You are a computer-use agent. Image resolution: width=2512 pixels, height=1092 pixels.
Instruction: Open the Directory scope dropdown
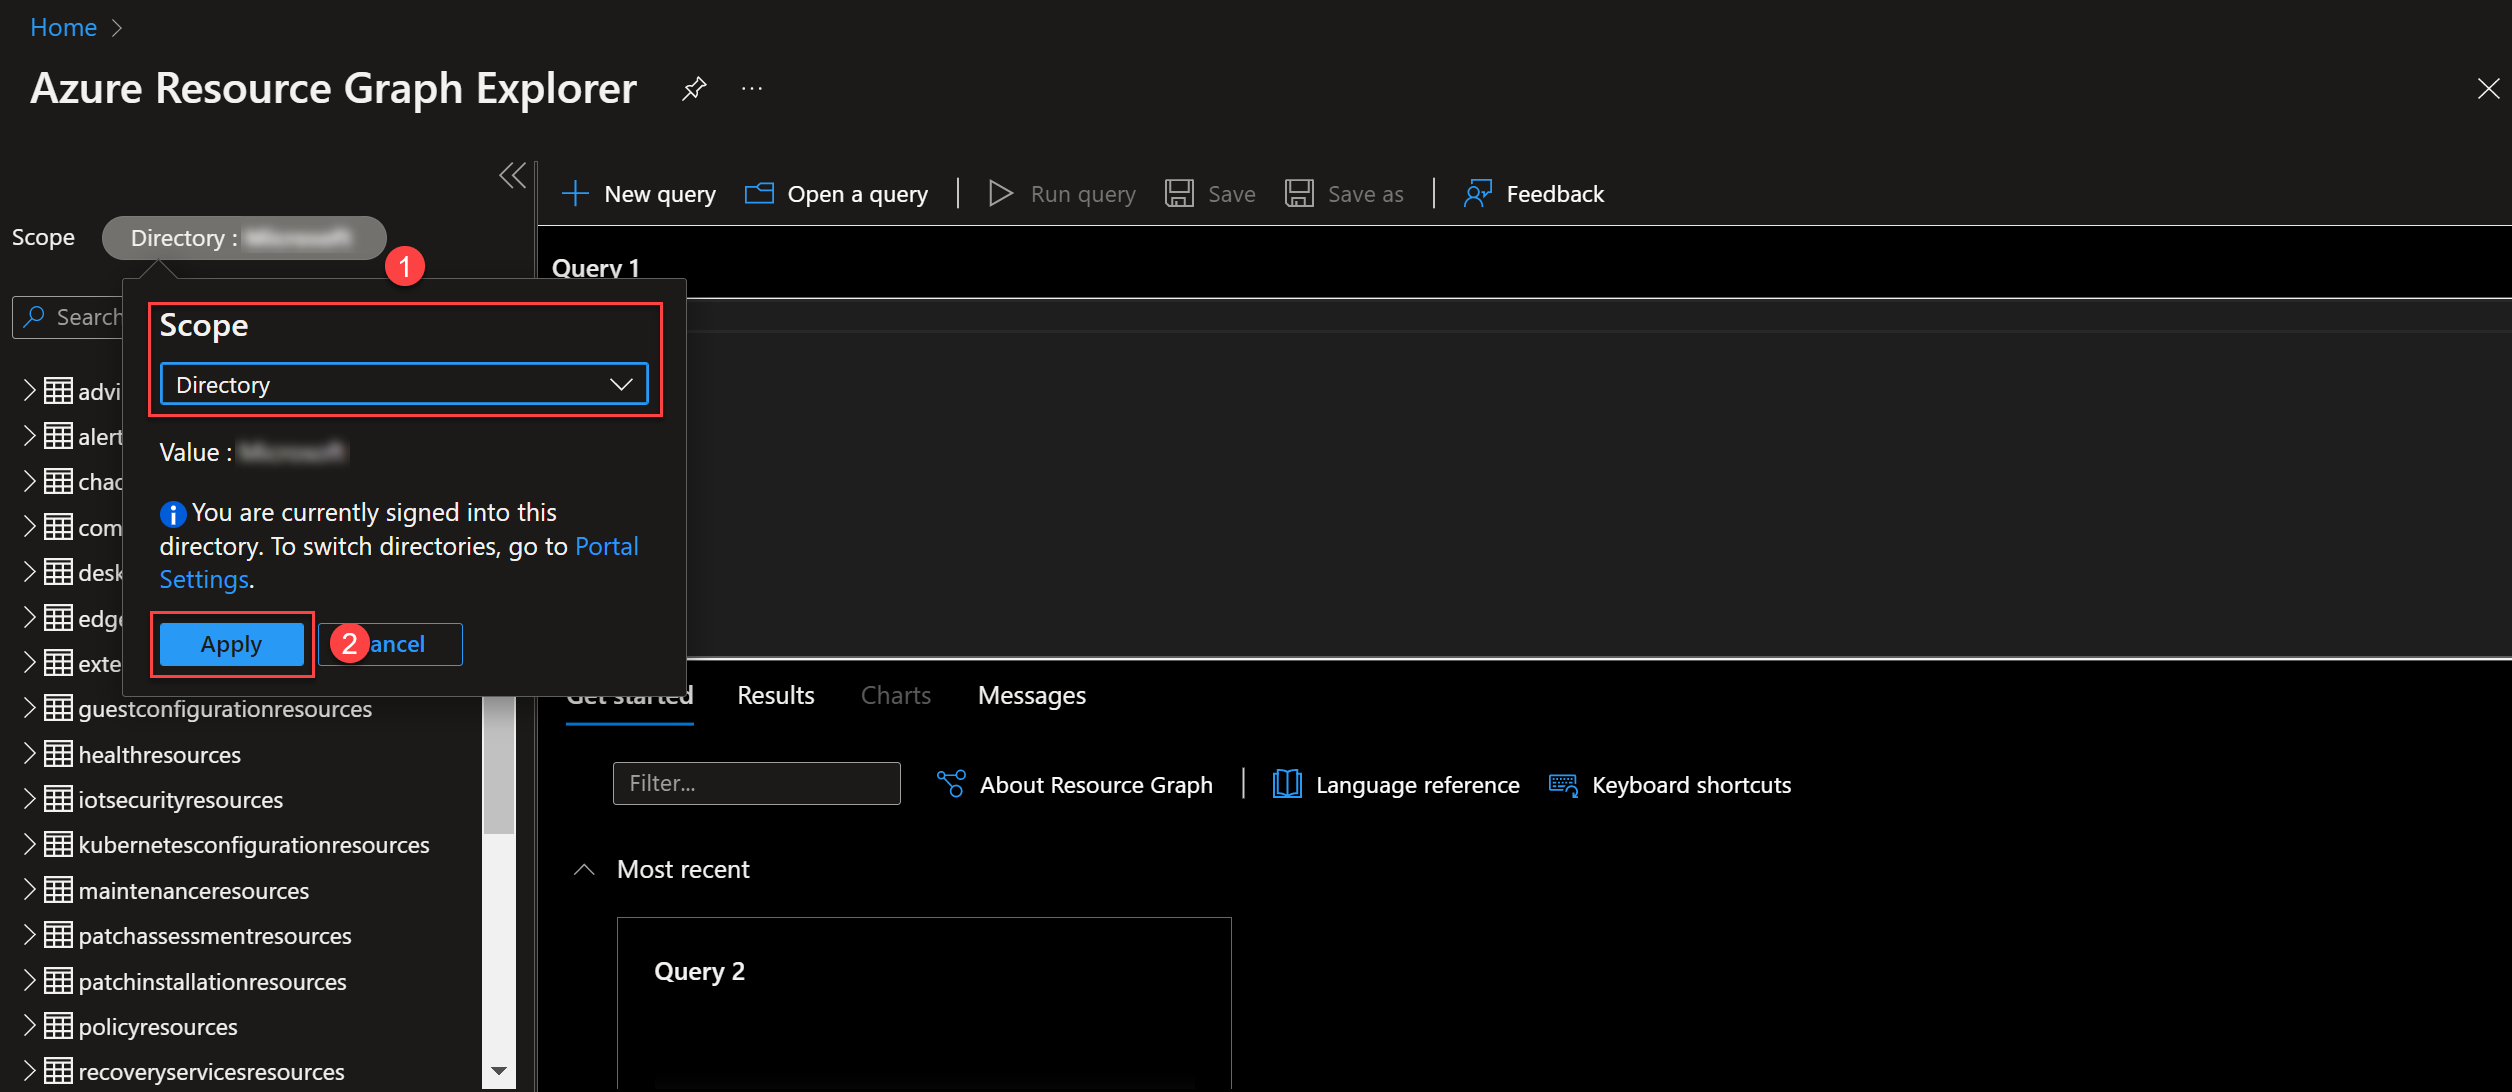pyautogui.click(x=404, y=385)
